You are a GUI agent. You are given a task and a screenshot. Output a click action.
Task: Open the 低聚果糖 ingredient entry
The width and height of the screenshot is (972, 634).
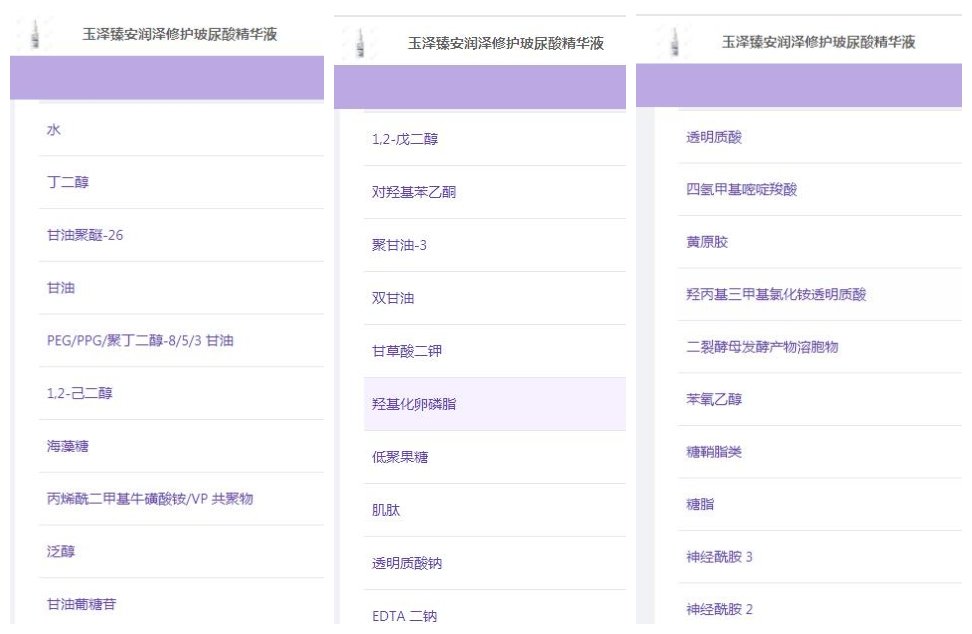click(x=400, y=457)
